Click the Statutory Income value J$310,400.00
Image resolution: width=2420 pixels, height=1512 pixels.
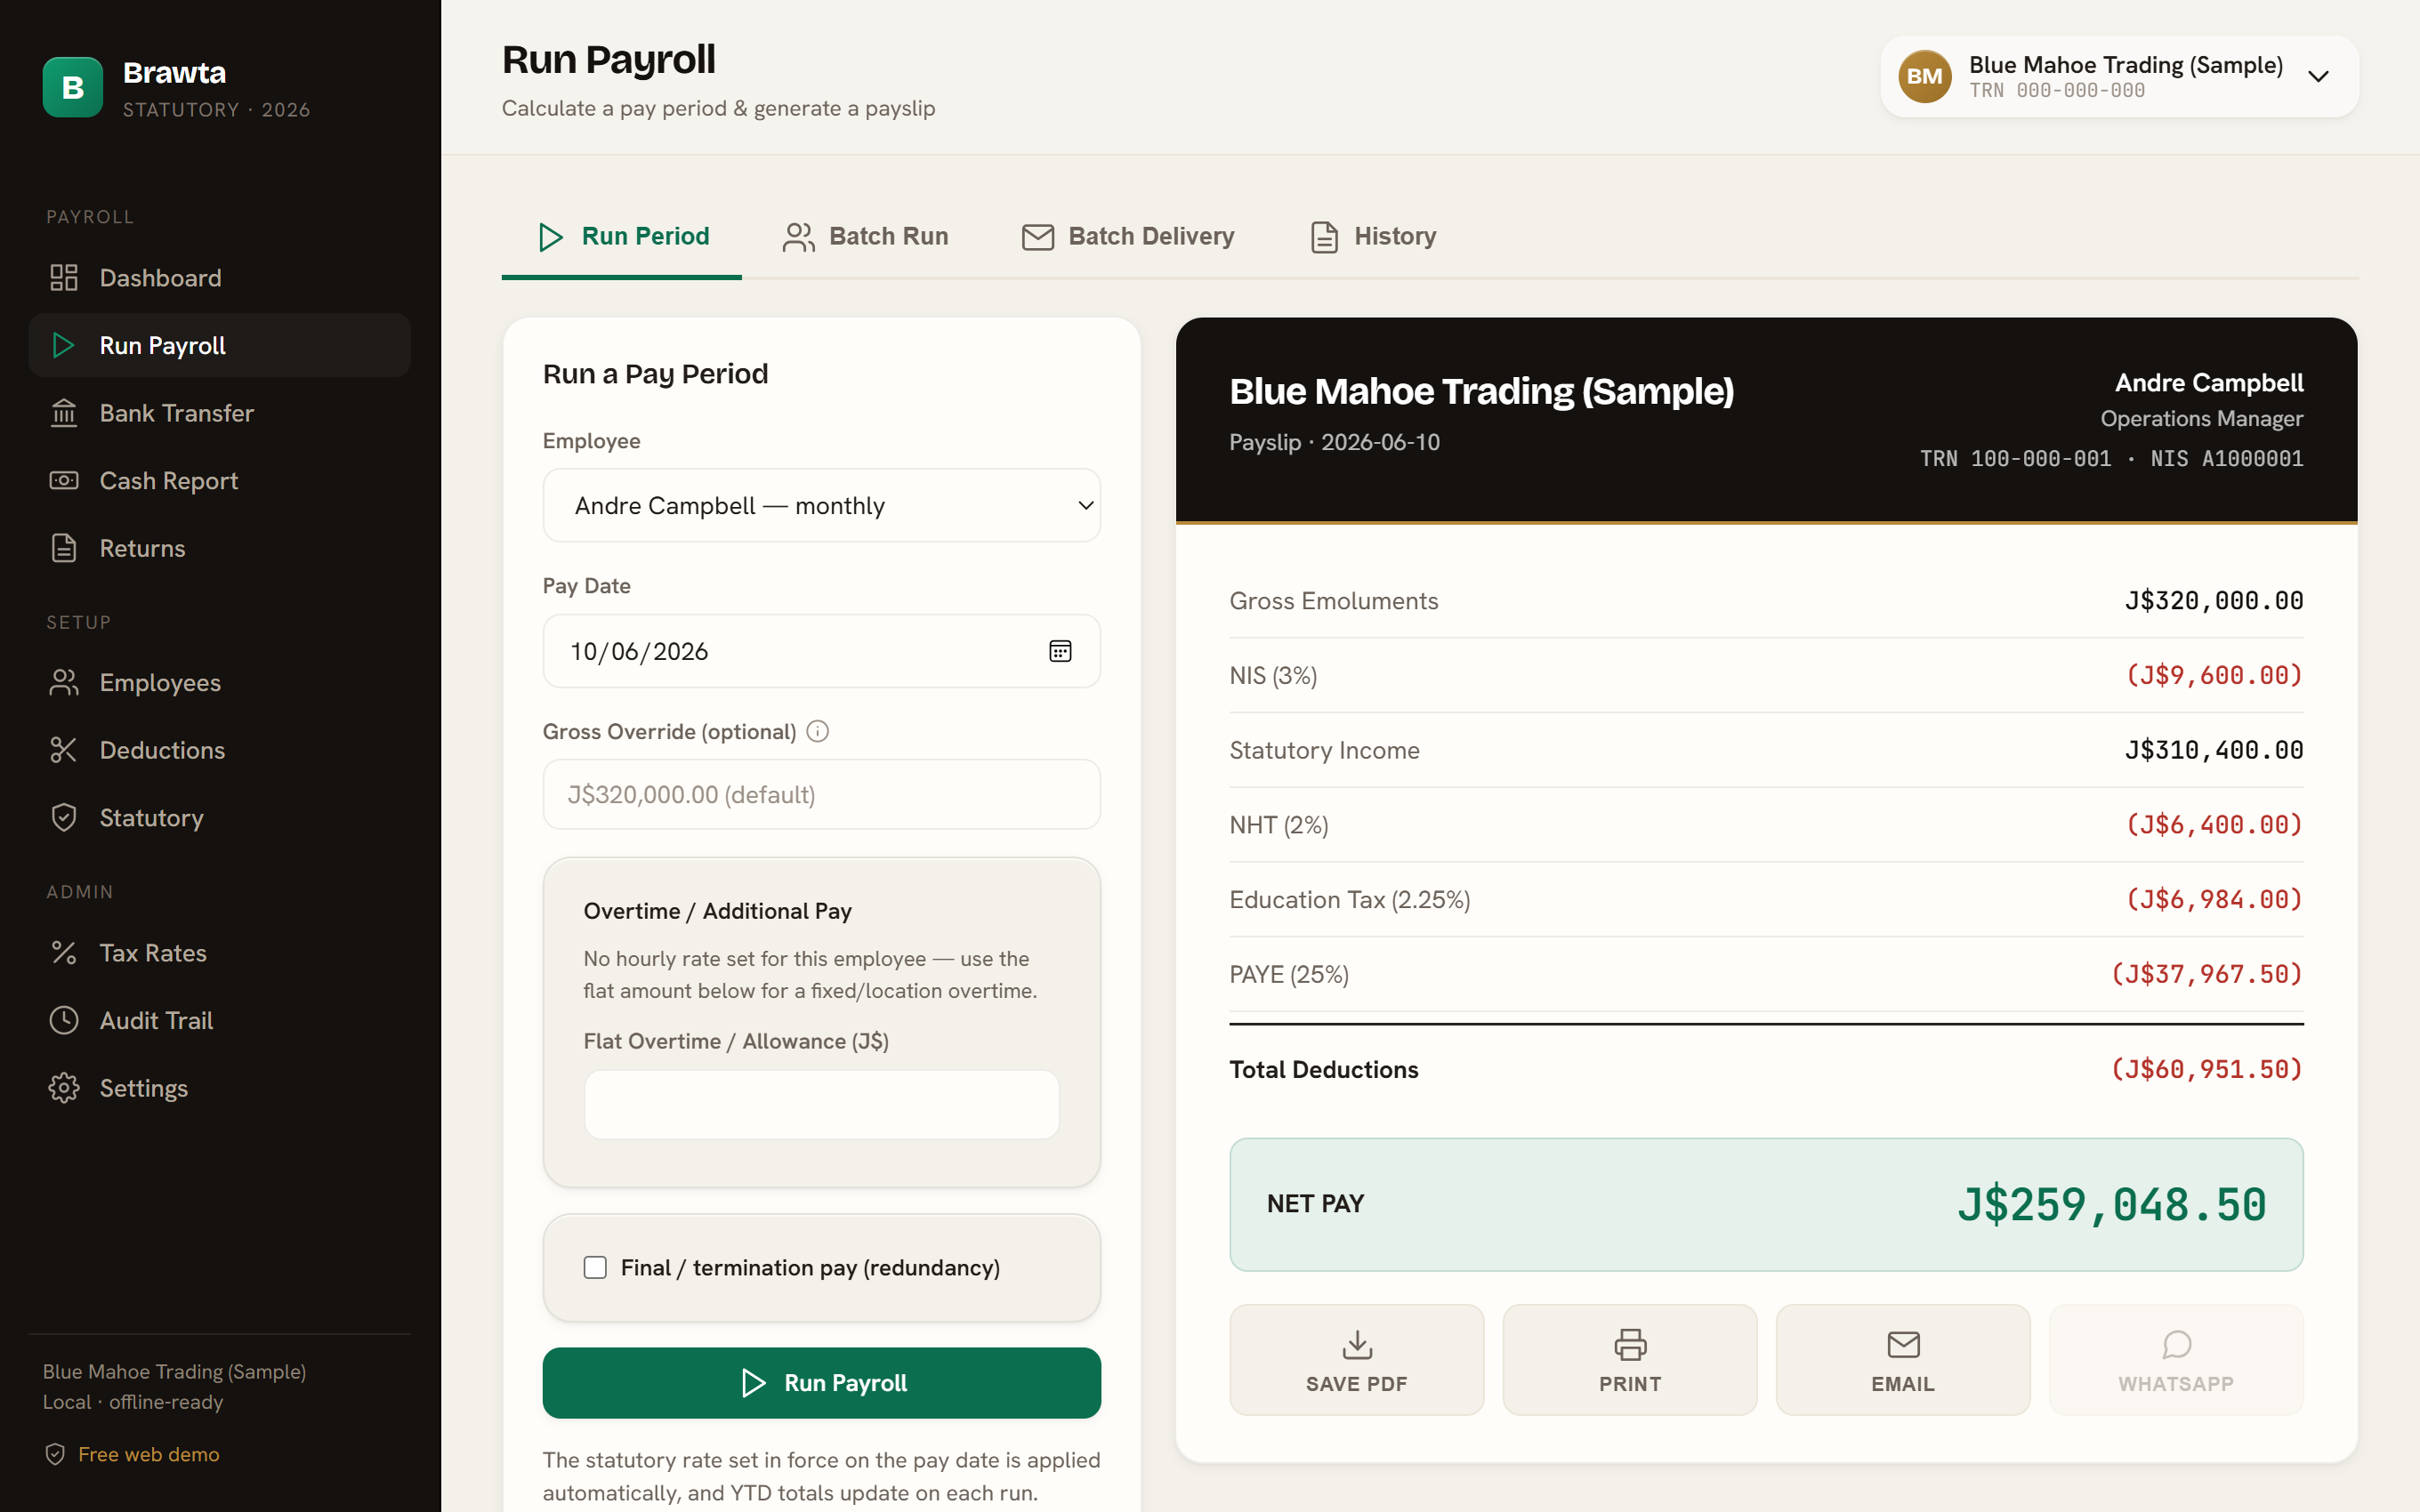click(x=2213, y=750)
